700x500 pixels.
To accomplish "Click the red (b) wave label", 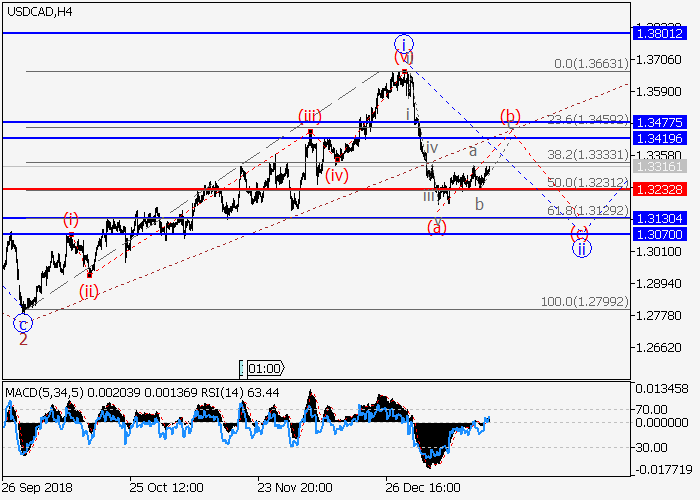I will (x=510, y=116).
